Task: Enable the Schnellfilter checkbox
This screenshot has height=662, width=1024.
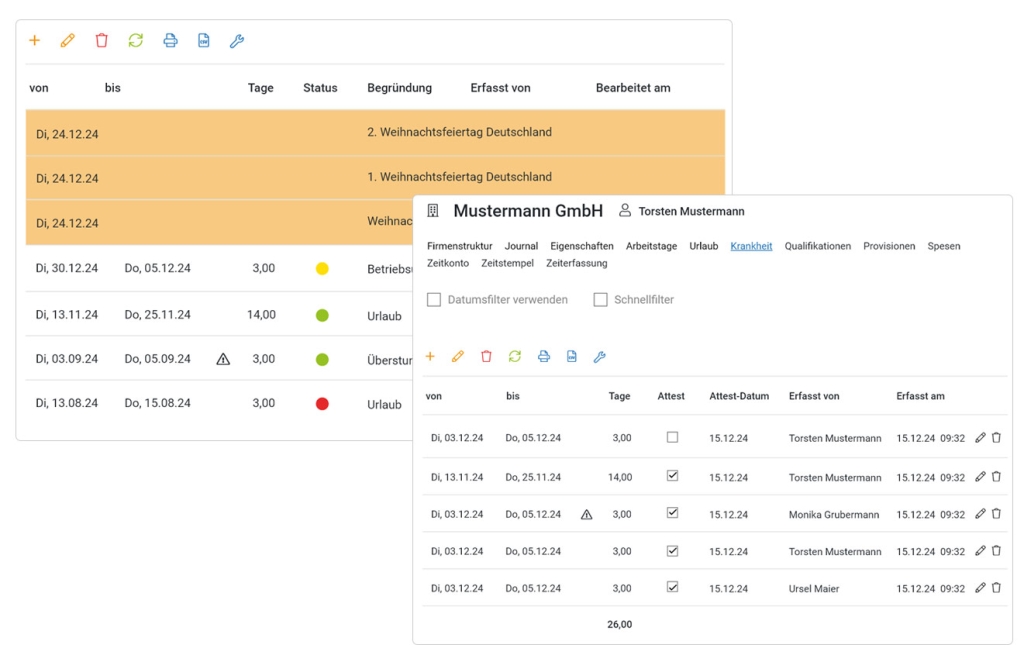Action: (600, 300)
